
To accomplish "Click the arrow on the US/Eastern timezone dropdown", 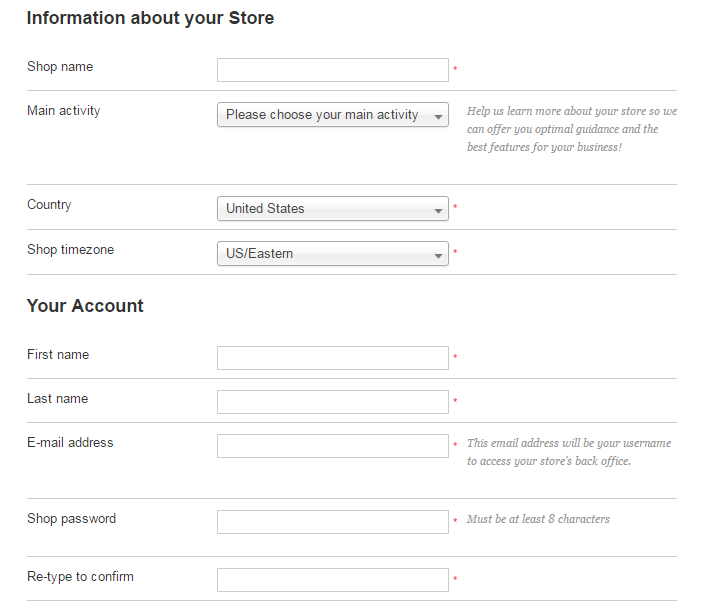I will [x=438, y=256].
